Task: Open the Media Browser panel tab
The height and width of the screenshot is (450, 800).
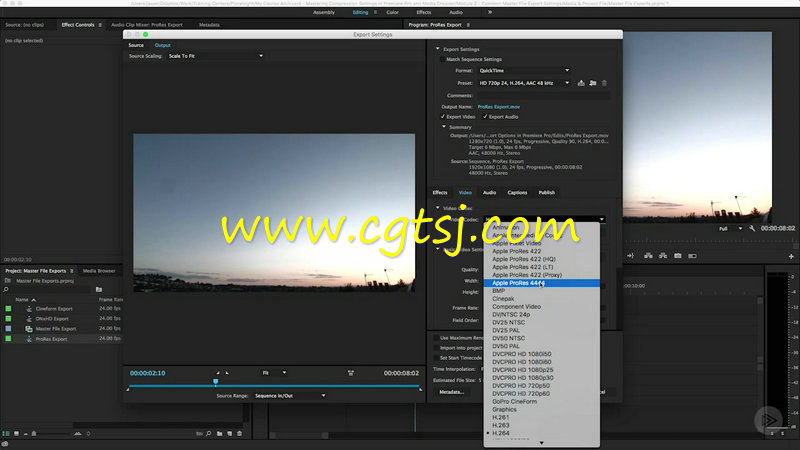Action: [x=99, y=271]
